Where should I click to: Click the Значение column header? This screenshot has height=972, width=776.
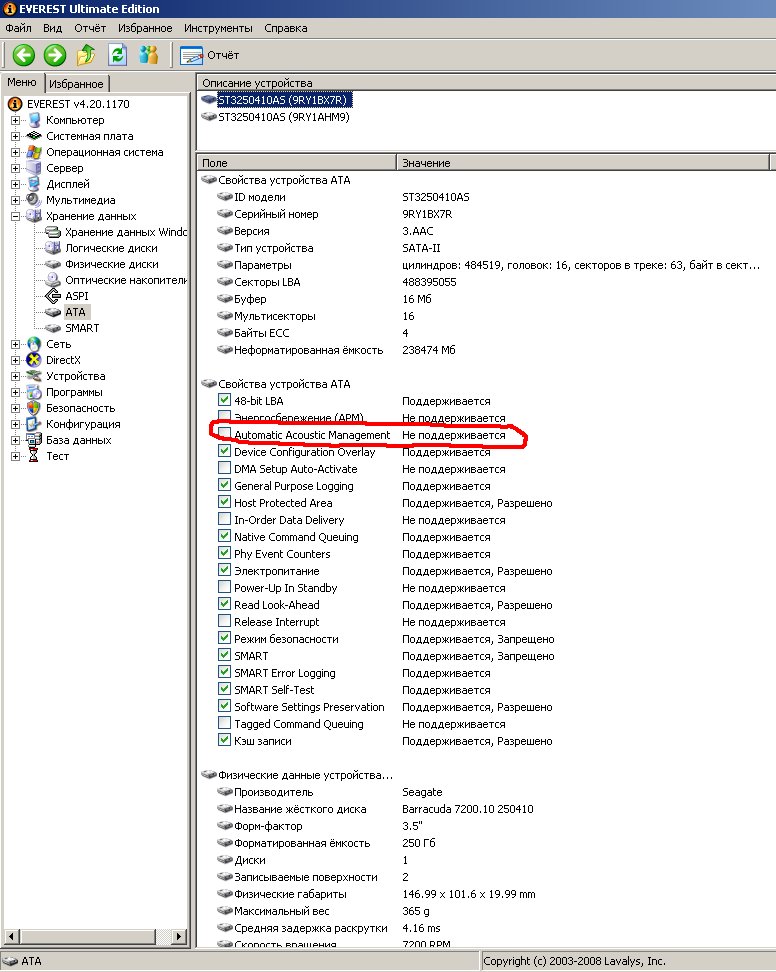(x=426, y=162)
